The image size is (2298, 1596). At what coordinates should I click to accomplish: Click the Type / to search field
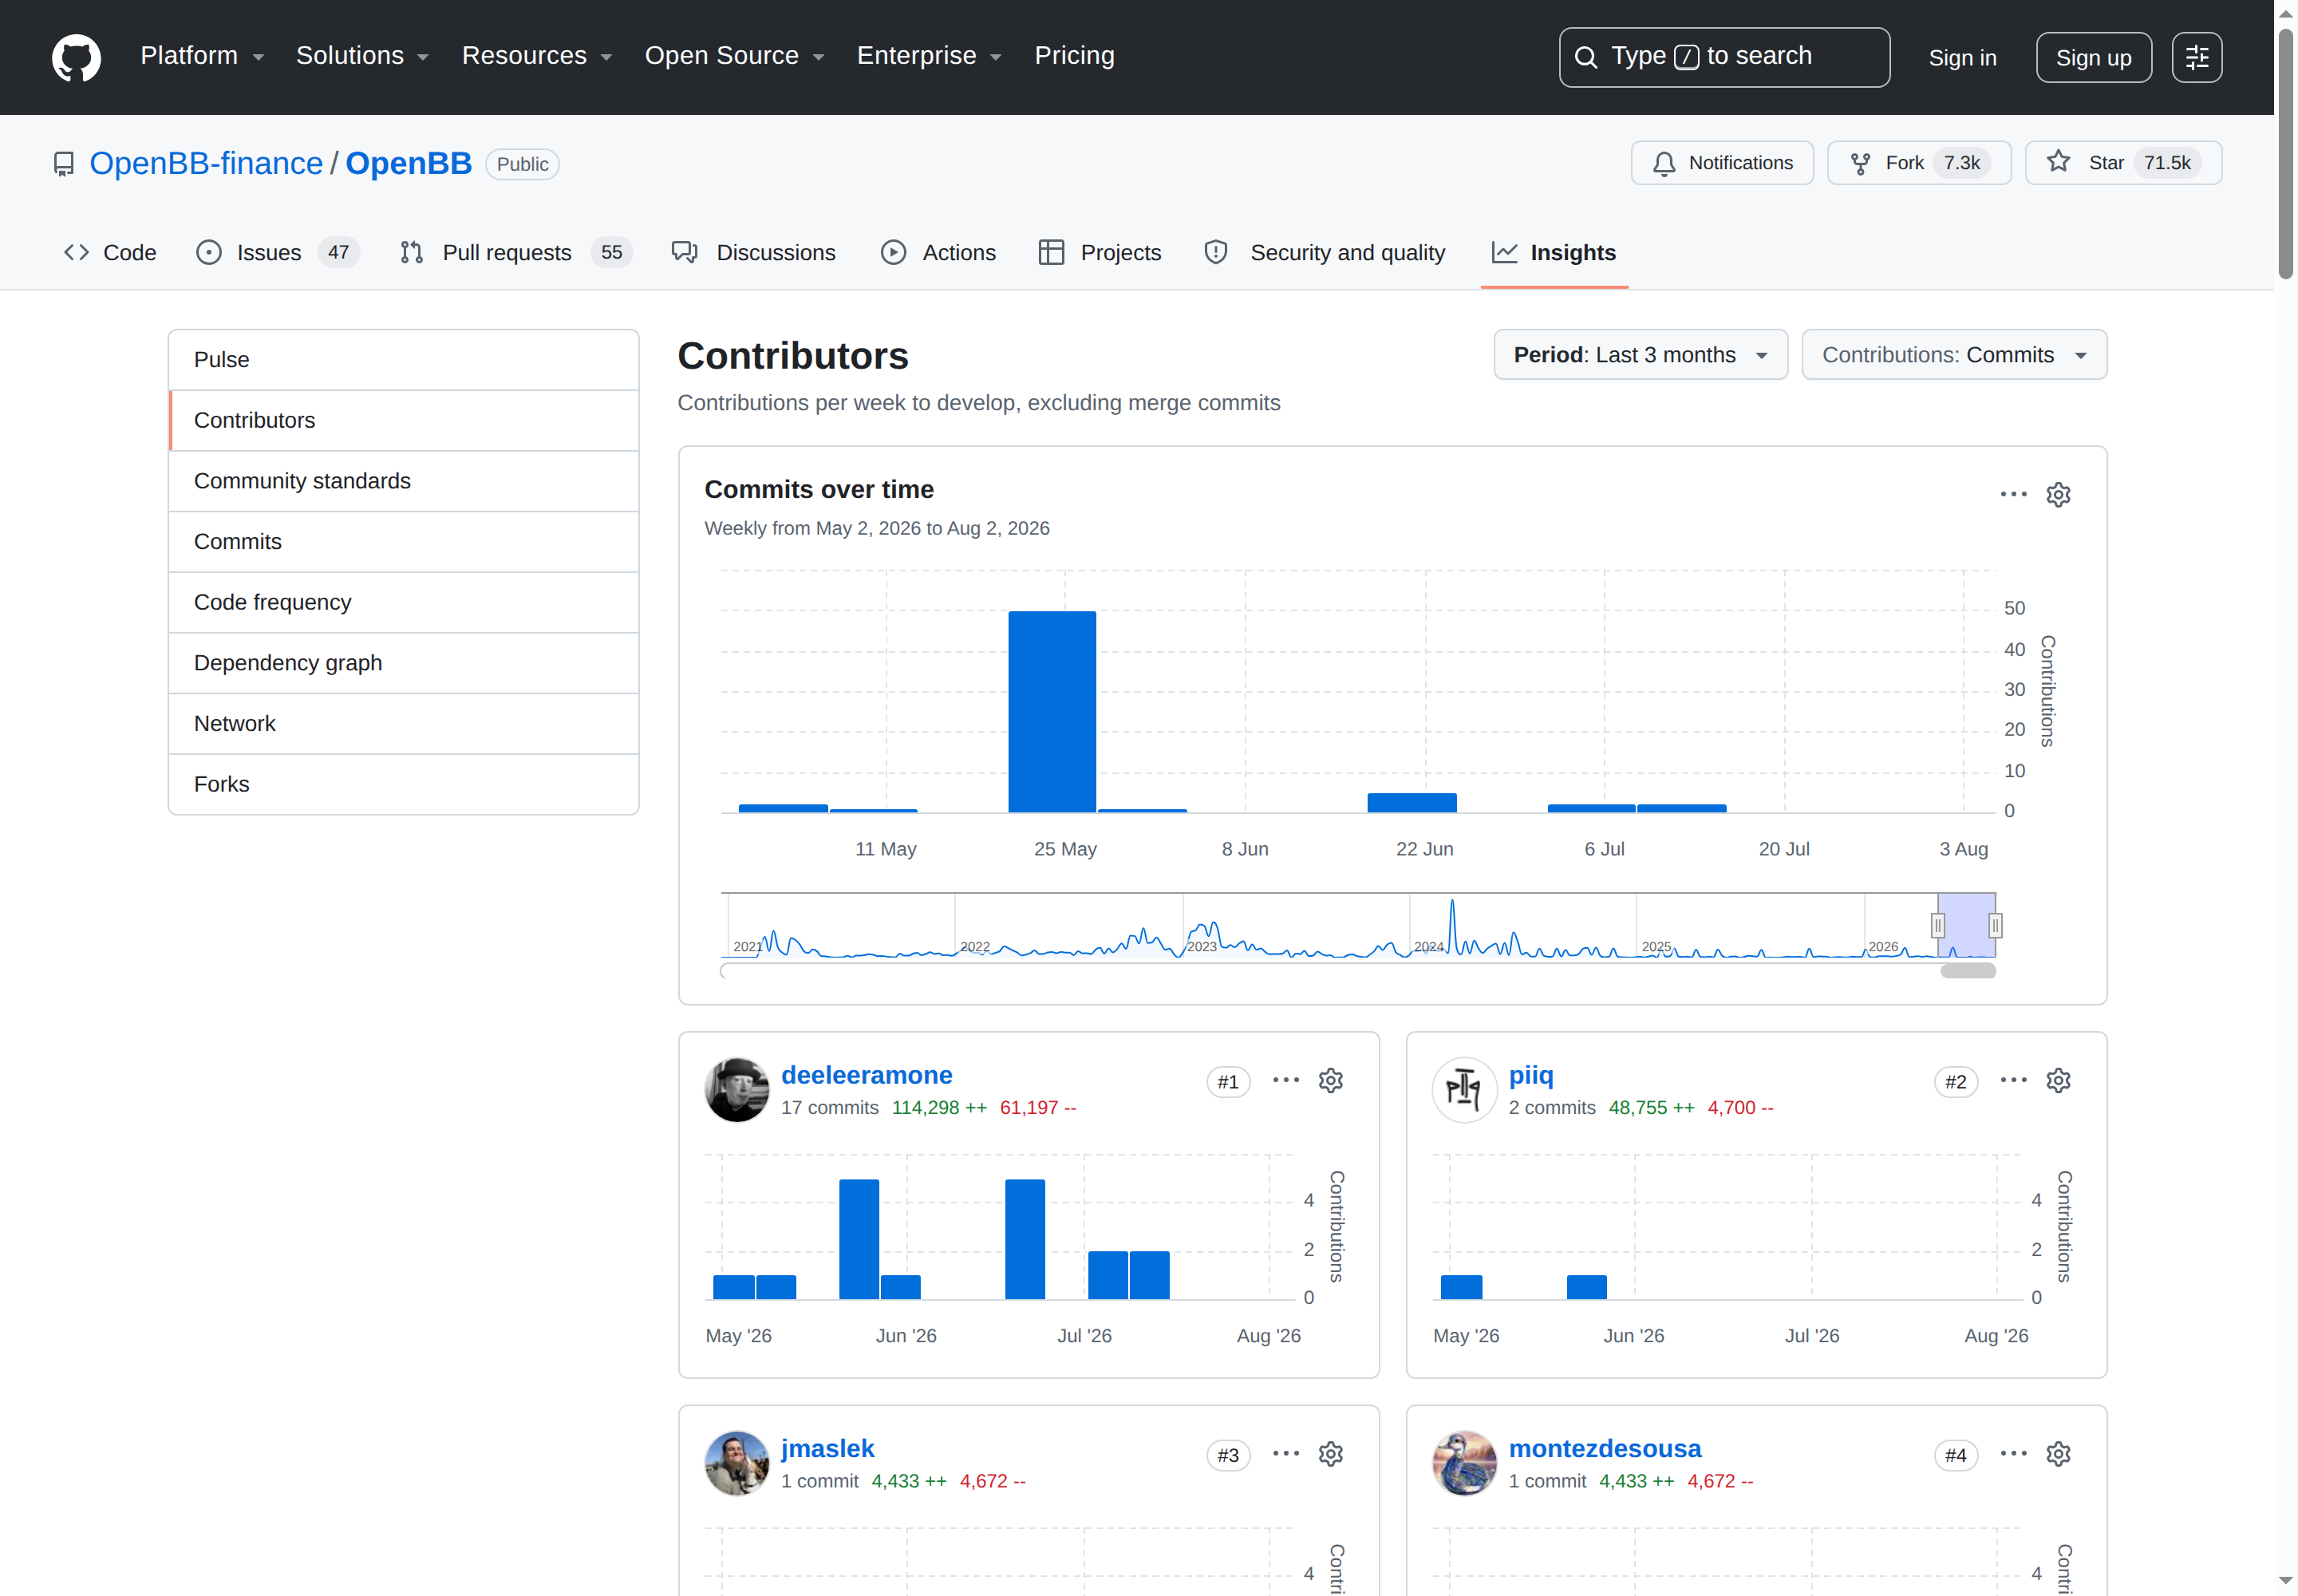[x=1724, y=57]
